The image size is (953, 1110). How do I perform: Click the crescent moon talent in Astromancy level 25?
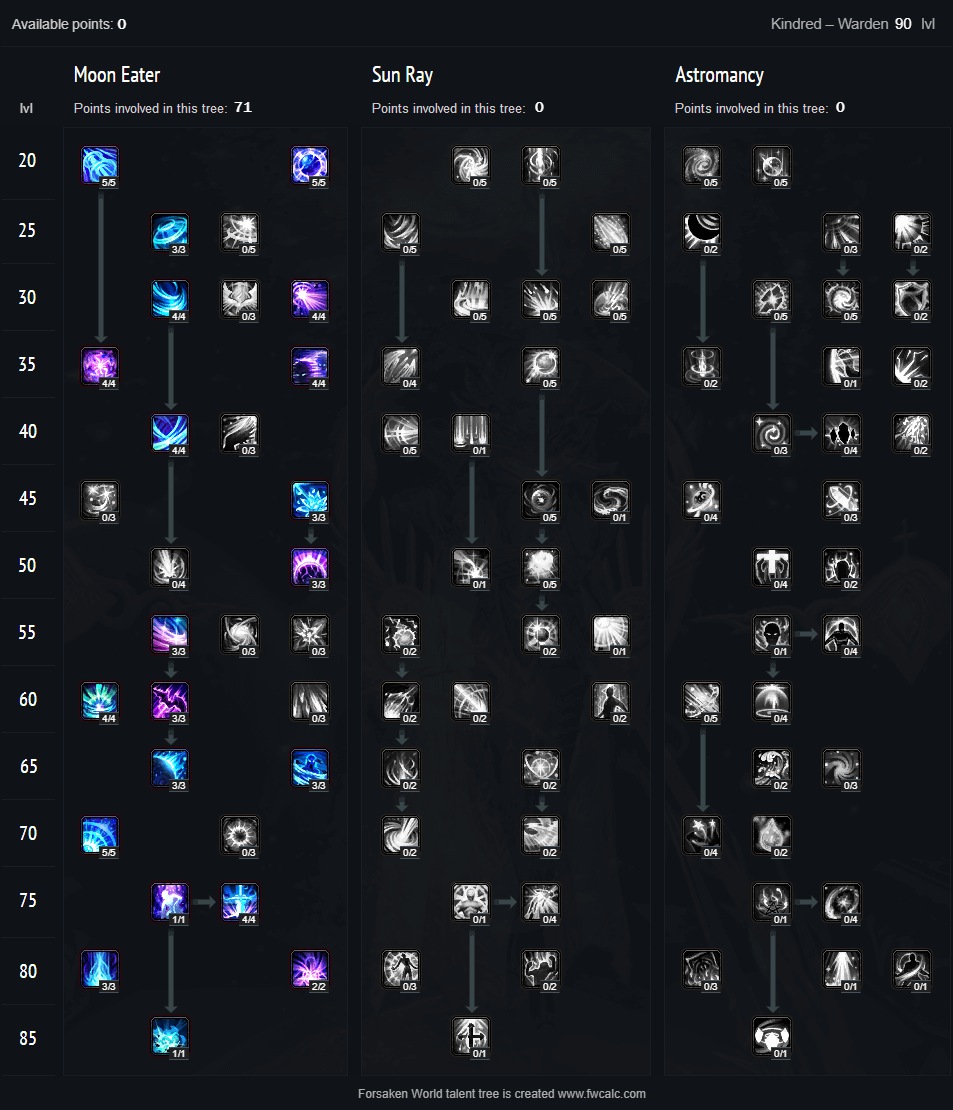[x=702, y=233]
